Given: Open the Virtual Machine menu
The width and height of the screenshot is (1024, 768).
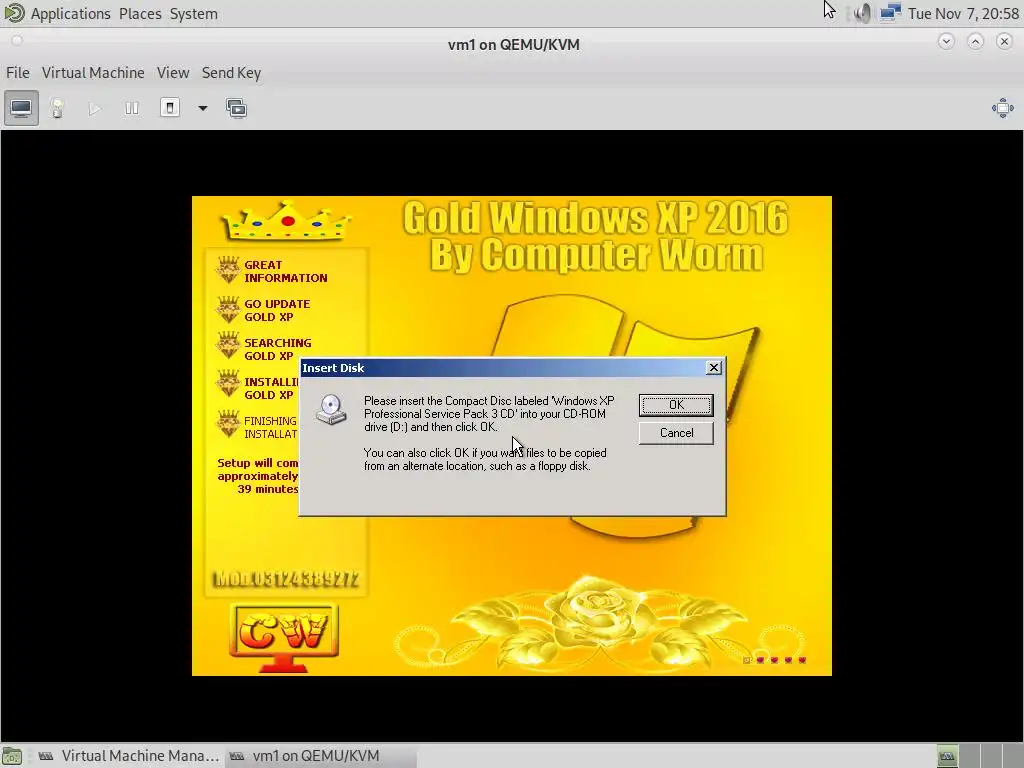Looking at the screenshot, I should click(x=93, y=72).
